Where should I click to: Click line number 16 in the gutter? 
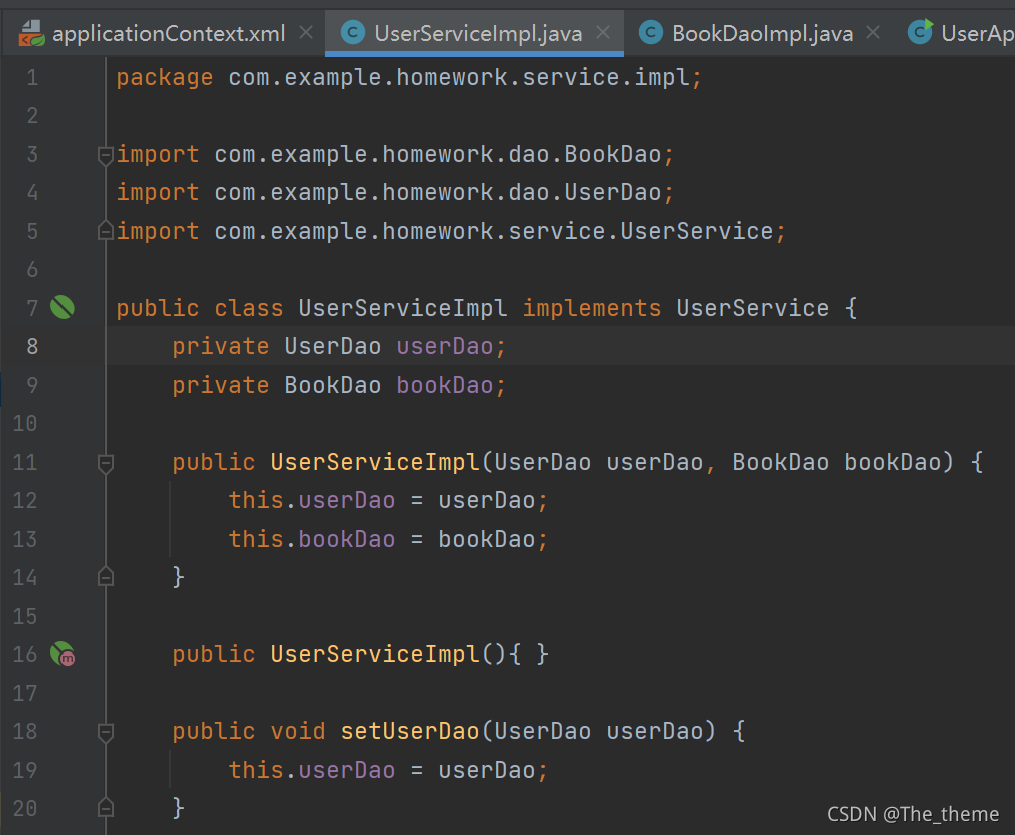pyautogui.click(x=25, y=654)
